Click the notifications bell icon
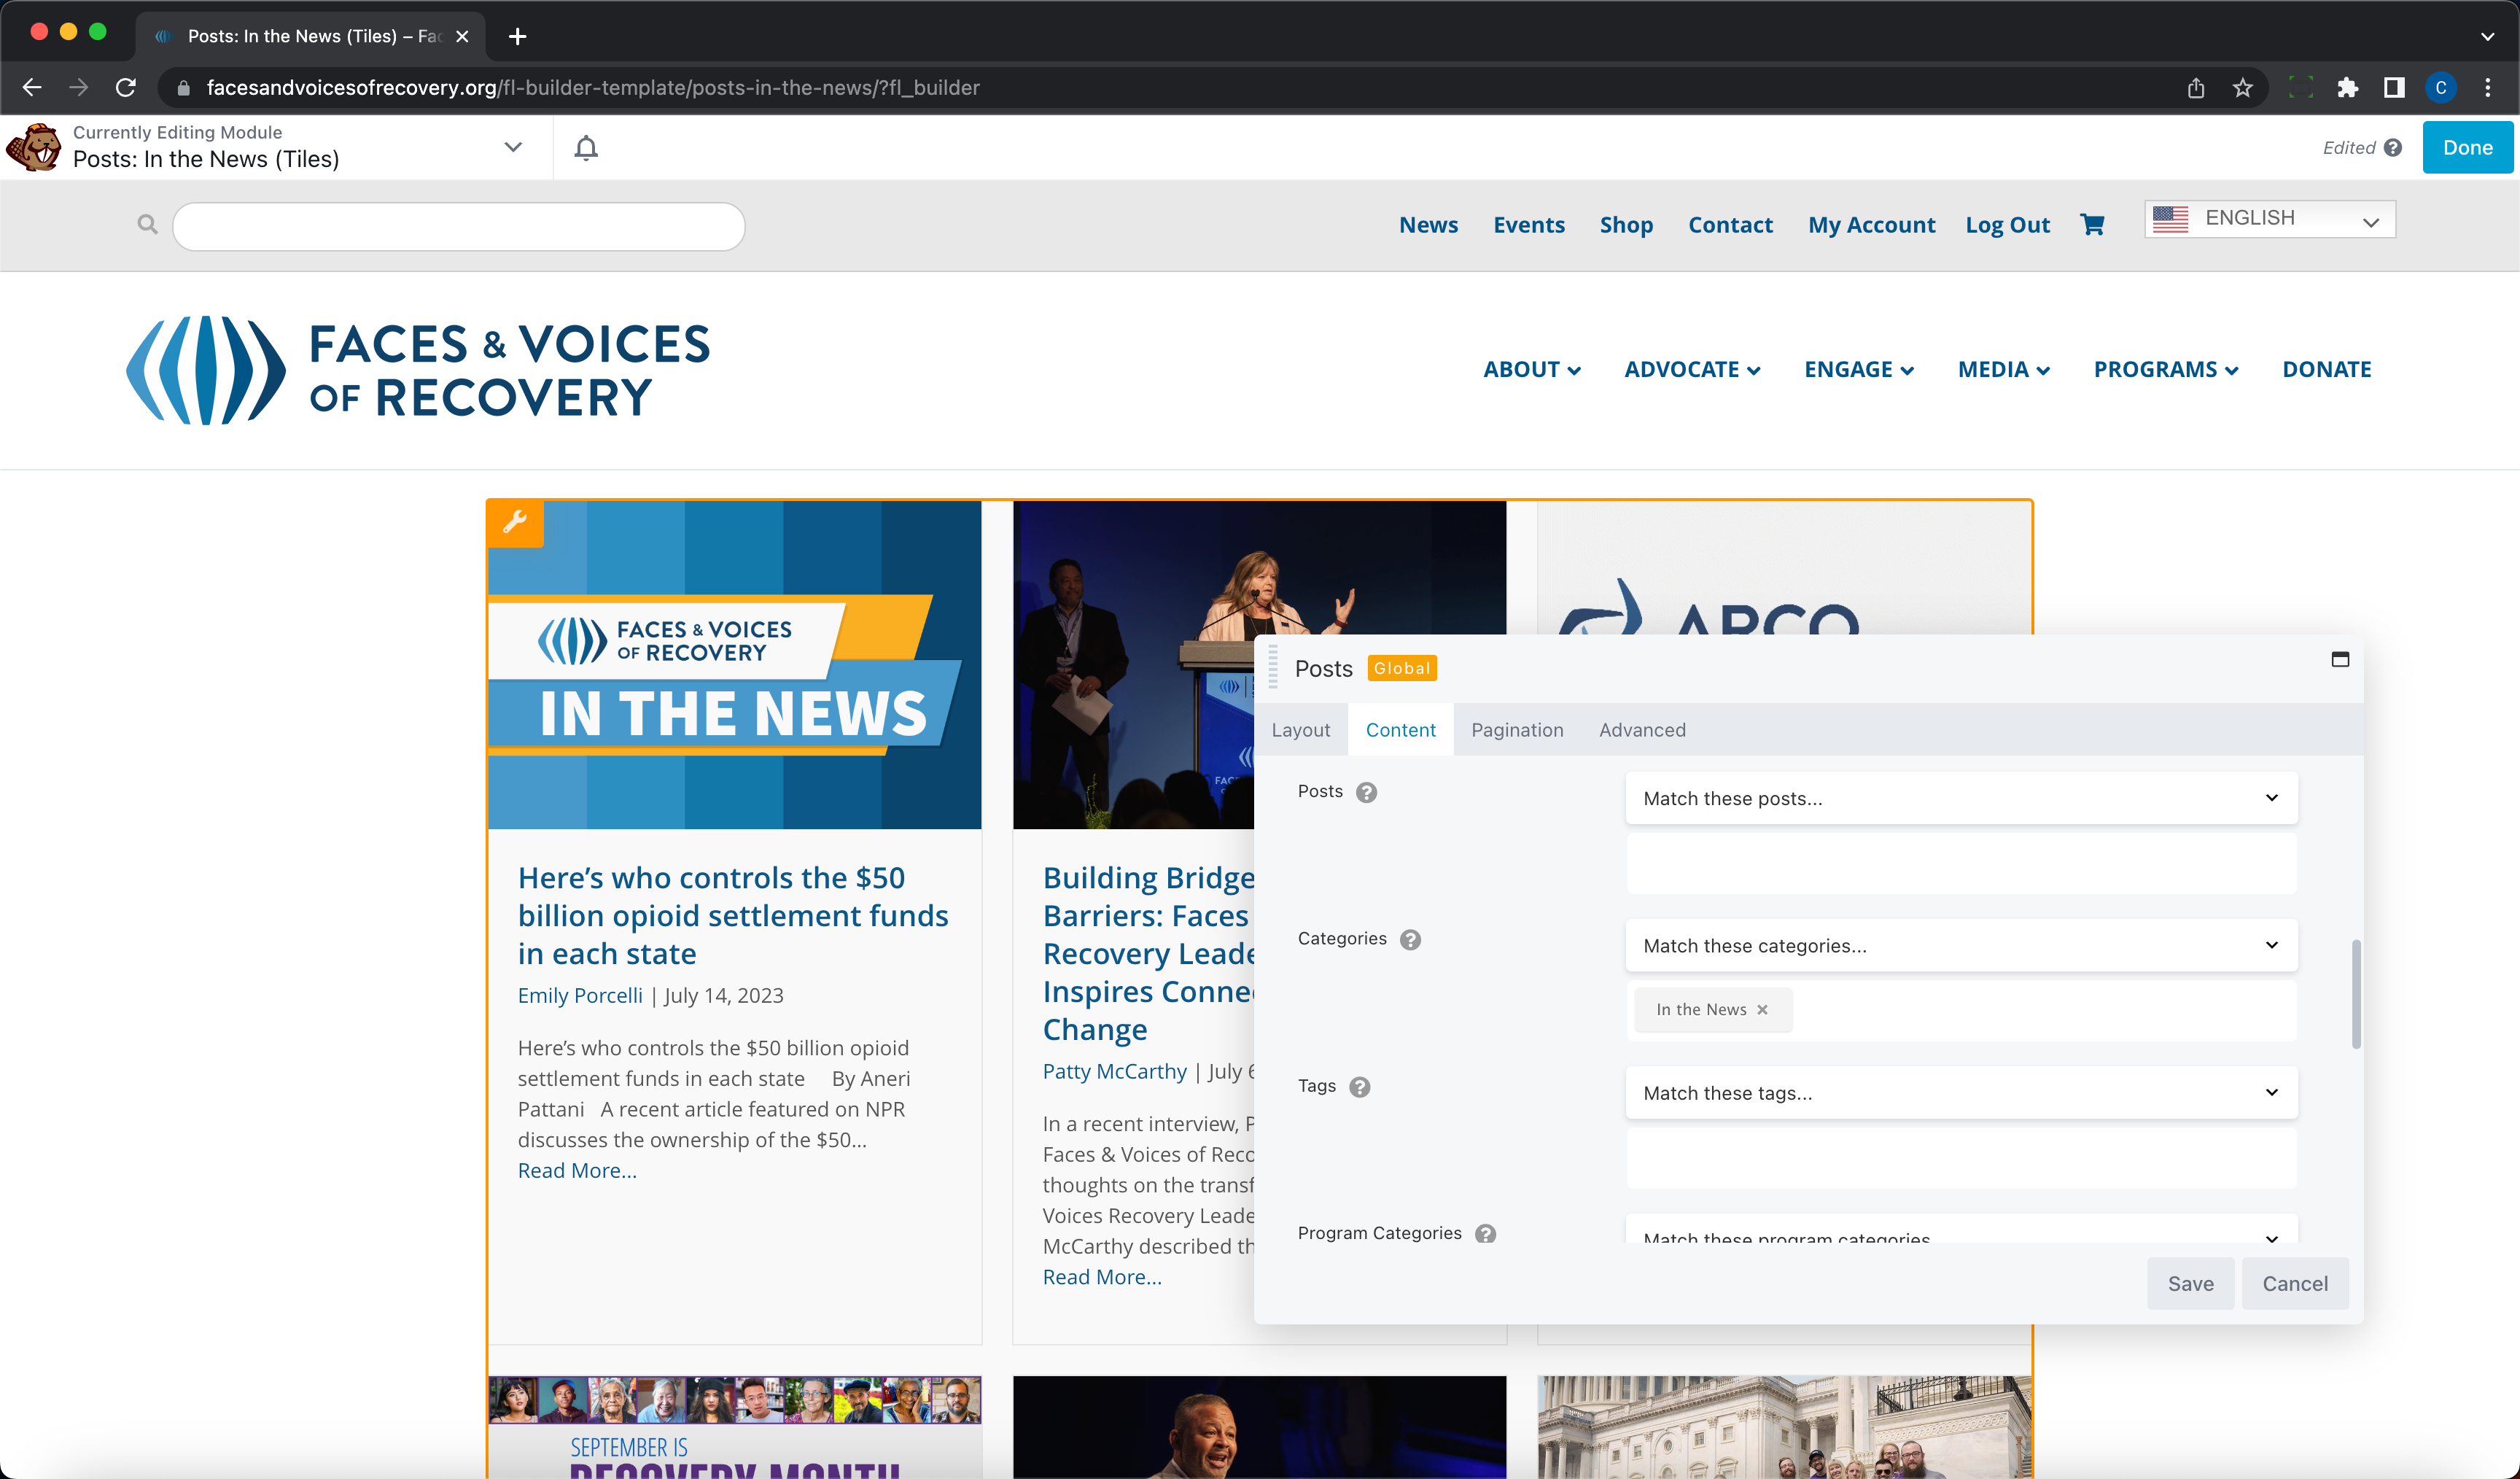The width and height of the screenshot is (2520, 1479). 586,148
